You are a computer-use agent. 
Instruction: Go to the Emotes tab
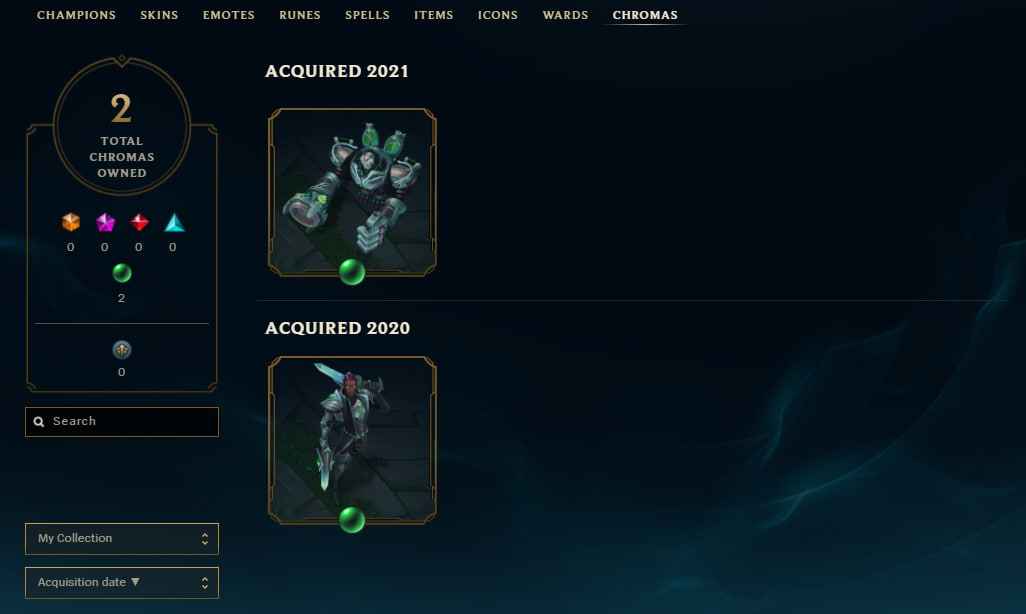click(228, 15)
